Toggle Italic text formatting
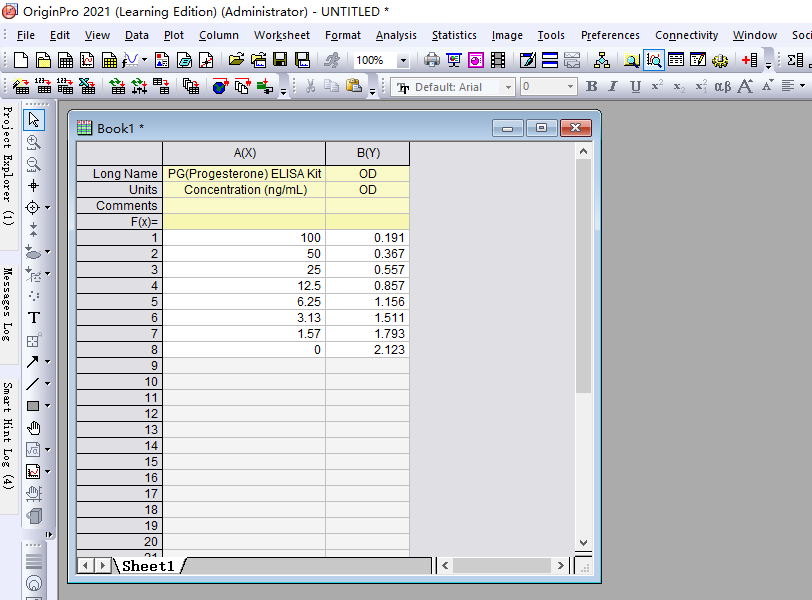The width and height of the screenshot is (812, 600). coord(613,87)
